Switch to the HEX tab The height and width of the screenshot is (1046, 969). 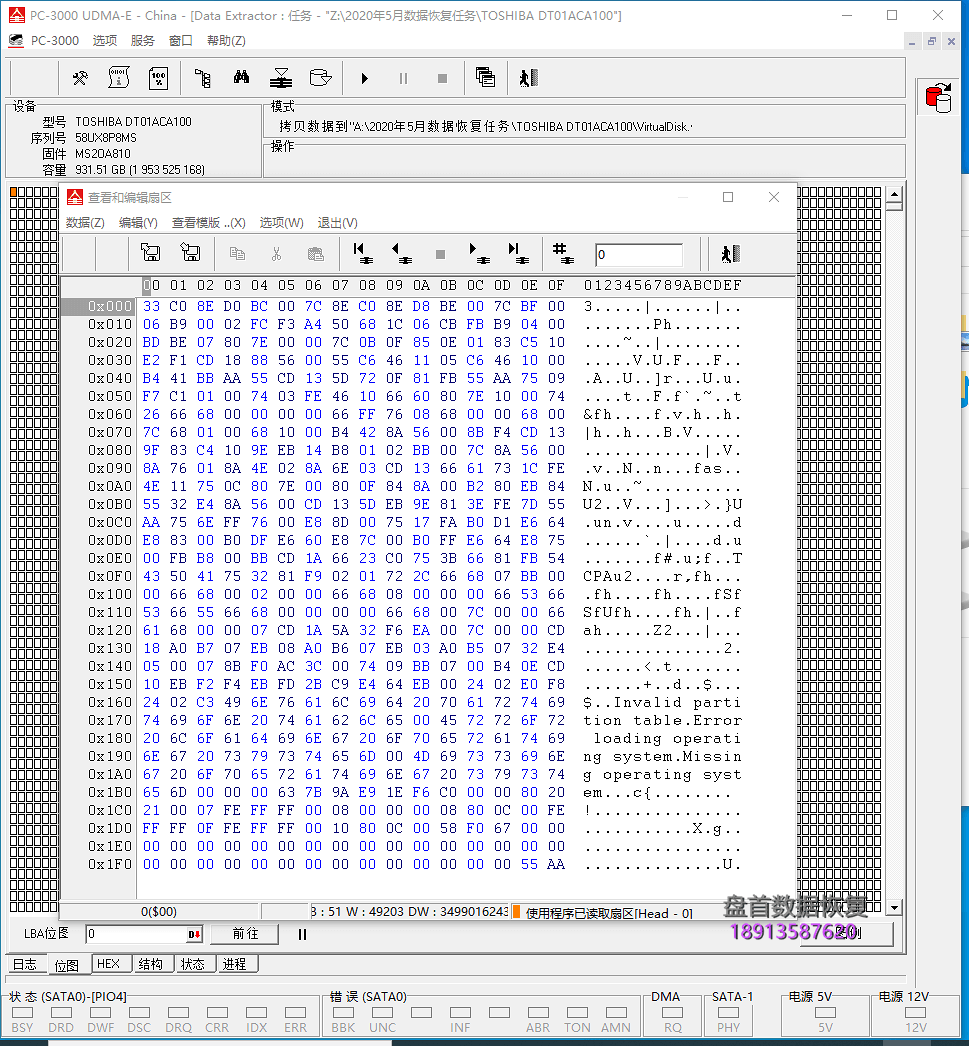(x=109, y=964)
